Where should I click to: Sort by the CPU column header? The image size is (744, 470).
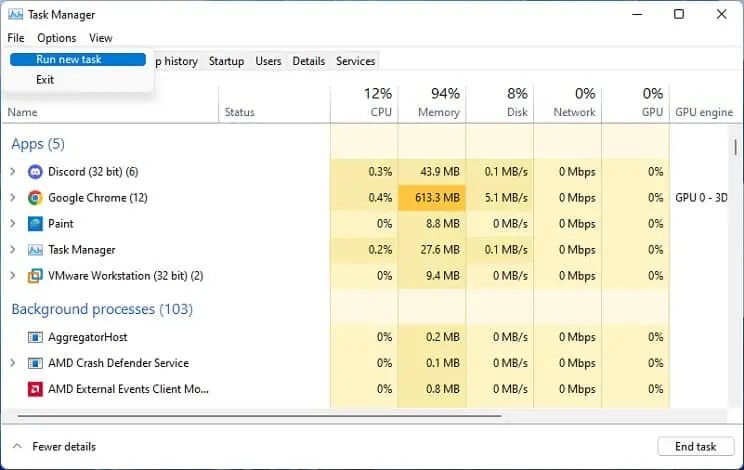click(x=364, y=104)
